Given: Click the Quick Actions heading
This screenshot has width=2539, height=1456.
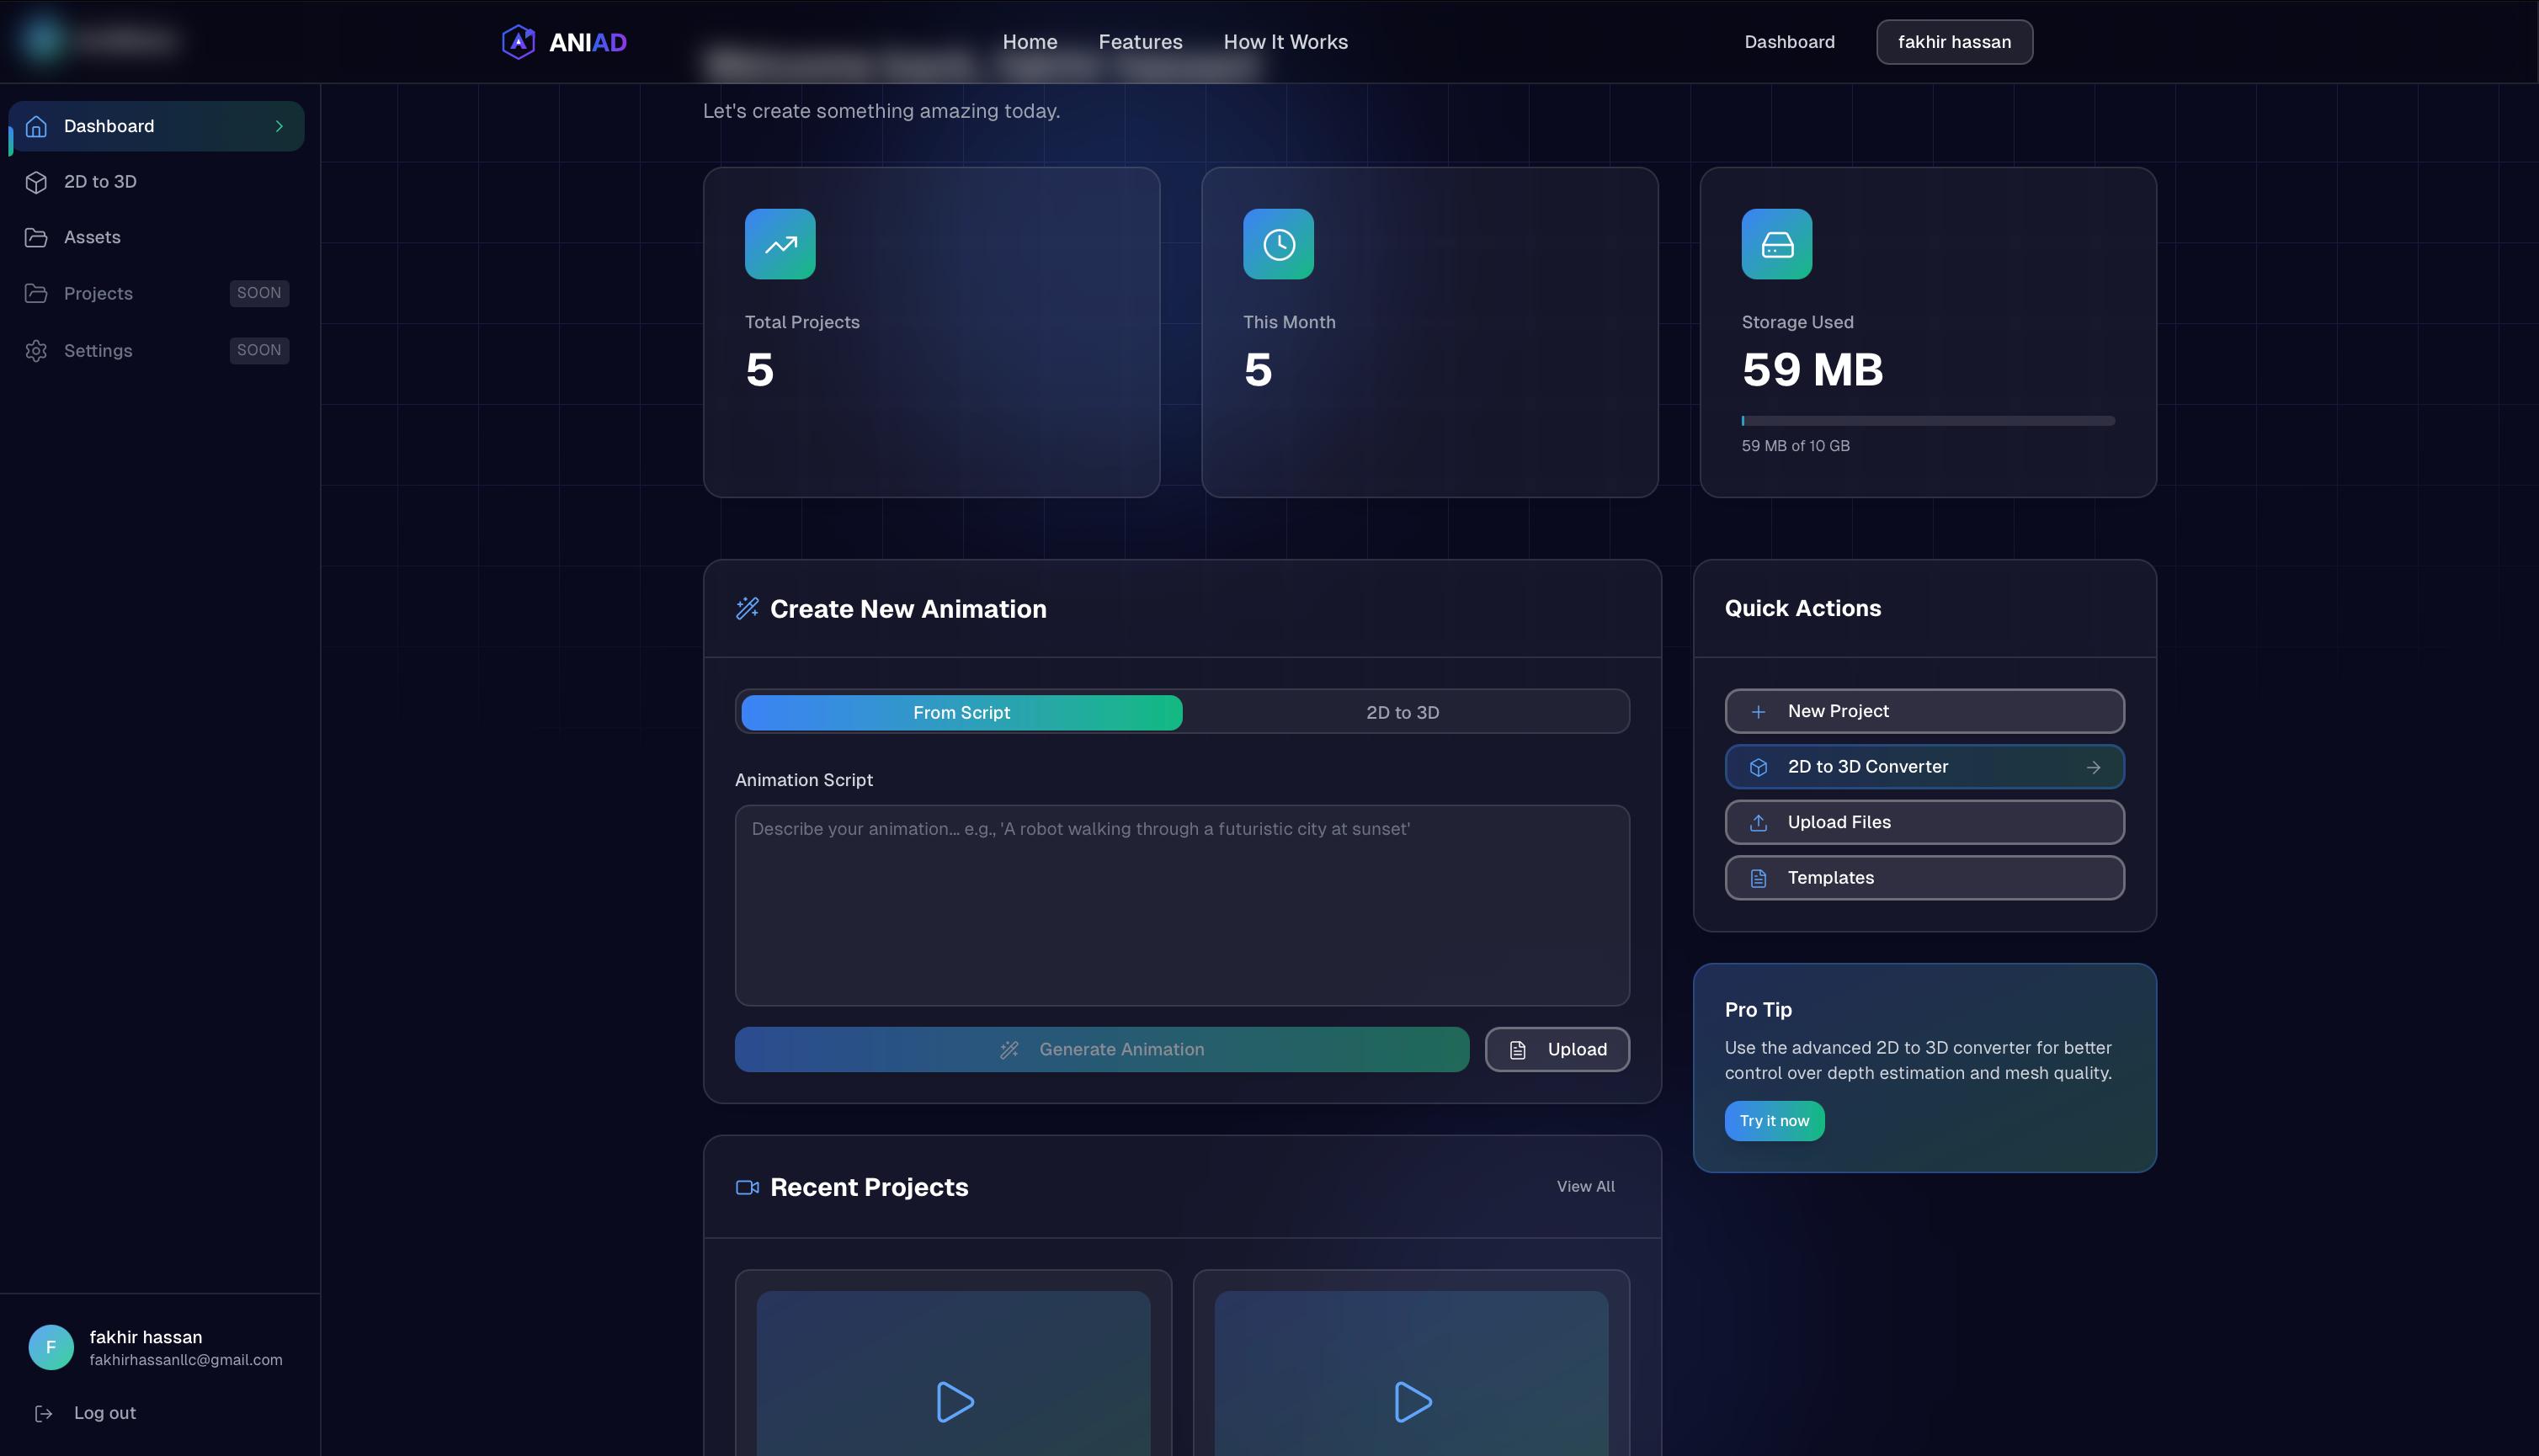Looking at the screenshot, I should (x=1802, y=608).
